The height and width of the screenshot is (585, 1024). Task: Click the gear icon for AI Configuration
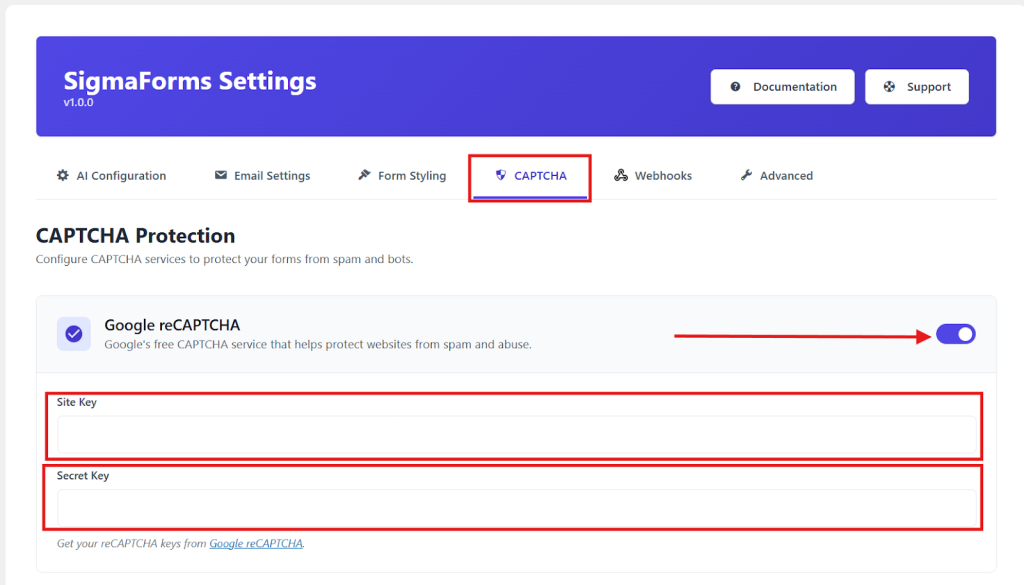coord(63,176)
